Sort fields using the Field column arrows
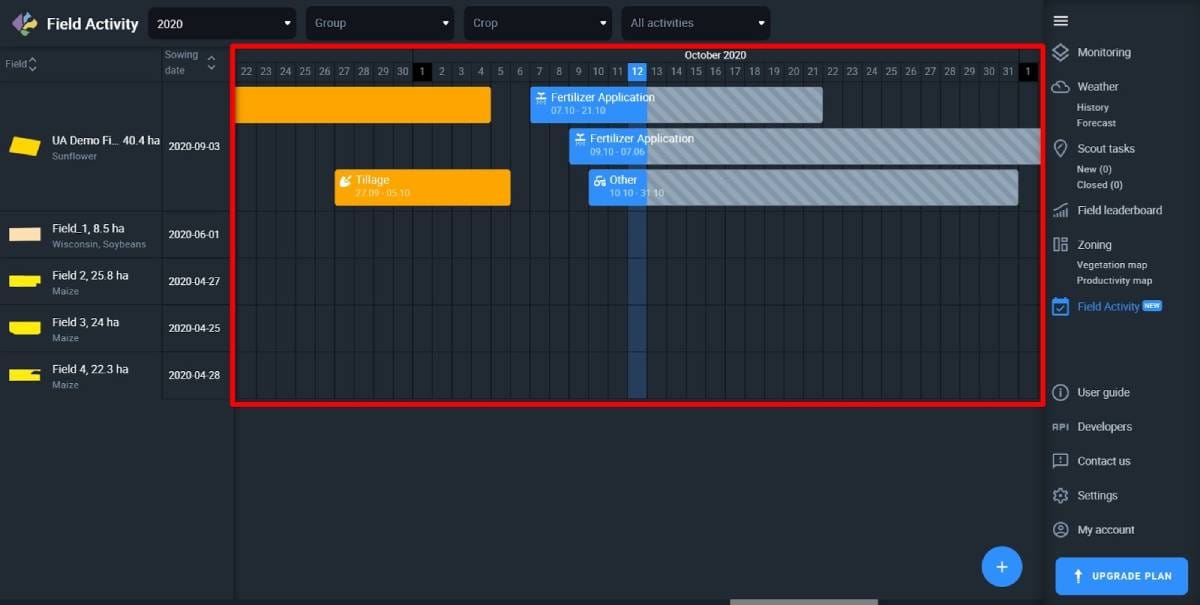 point(35,63)
